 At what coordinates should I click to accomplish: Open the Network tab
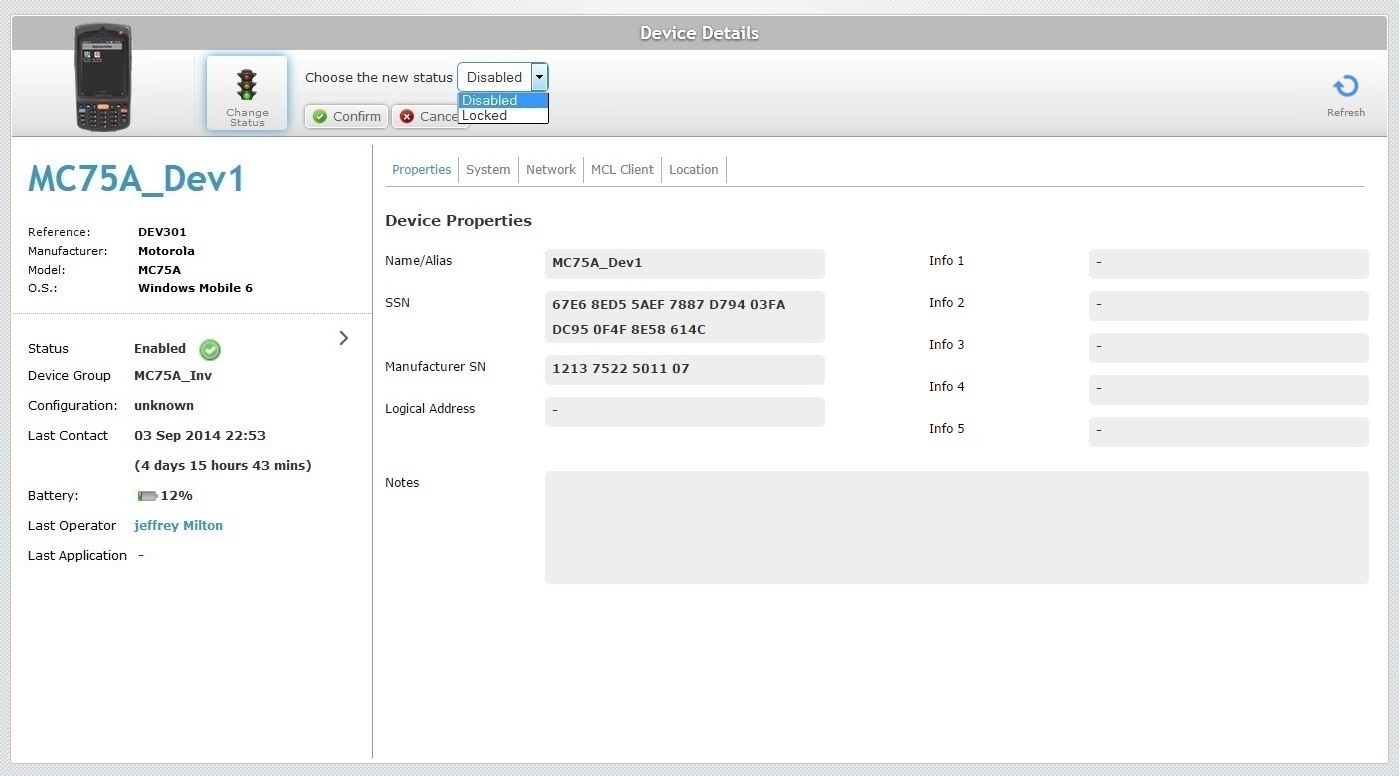tap(551, 170)
